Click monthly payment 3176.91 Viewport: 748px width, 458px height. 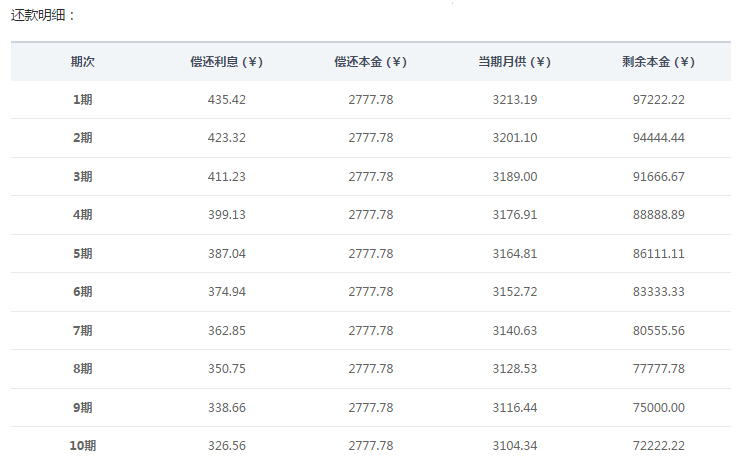click(515, 215)
